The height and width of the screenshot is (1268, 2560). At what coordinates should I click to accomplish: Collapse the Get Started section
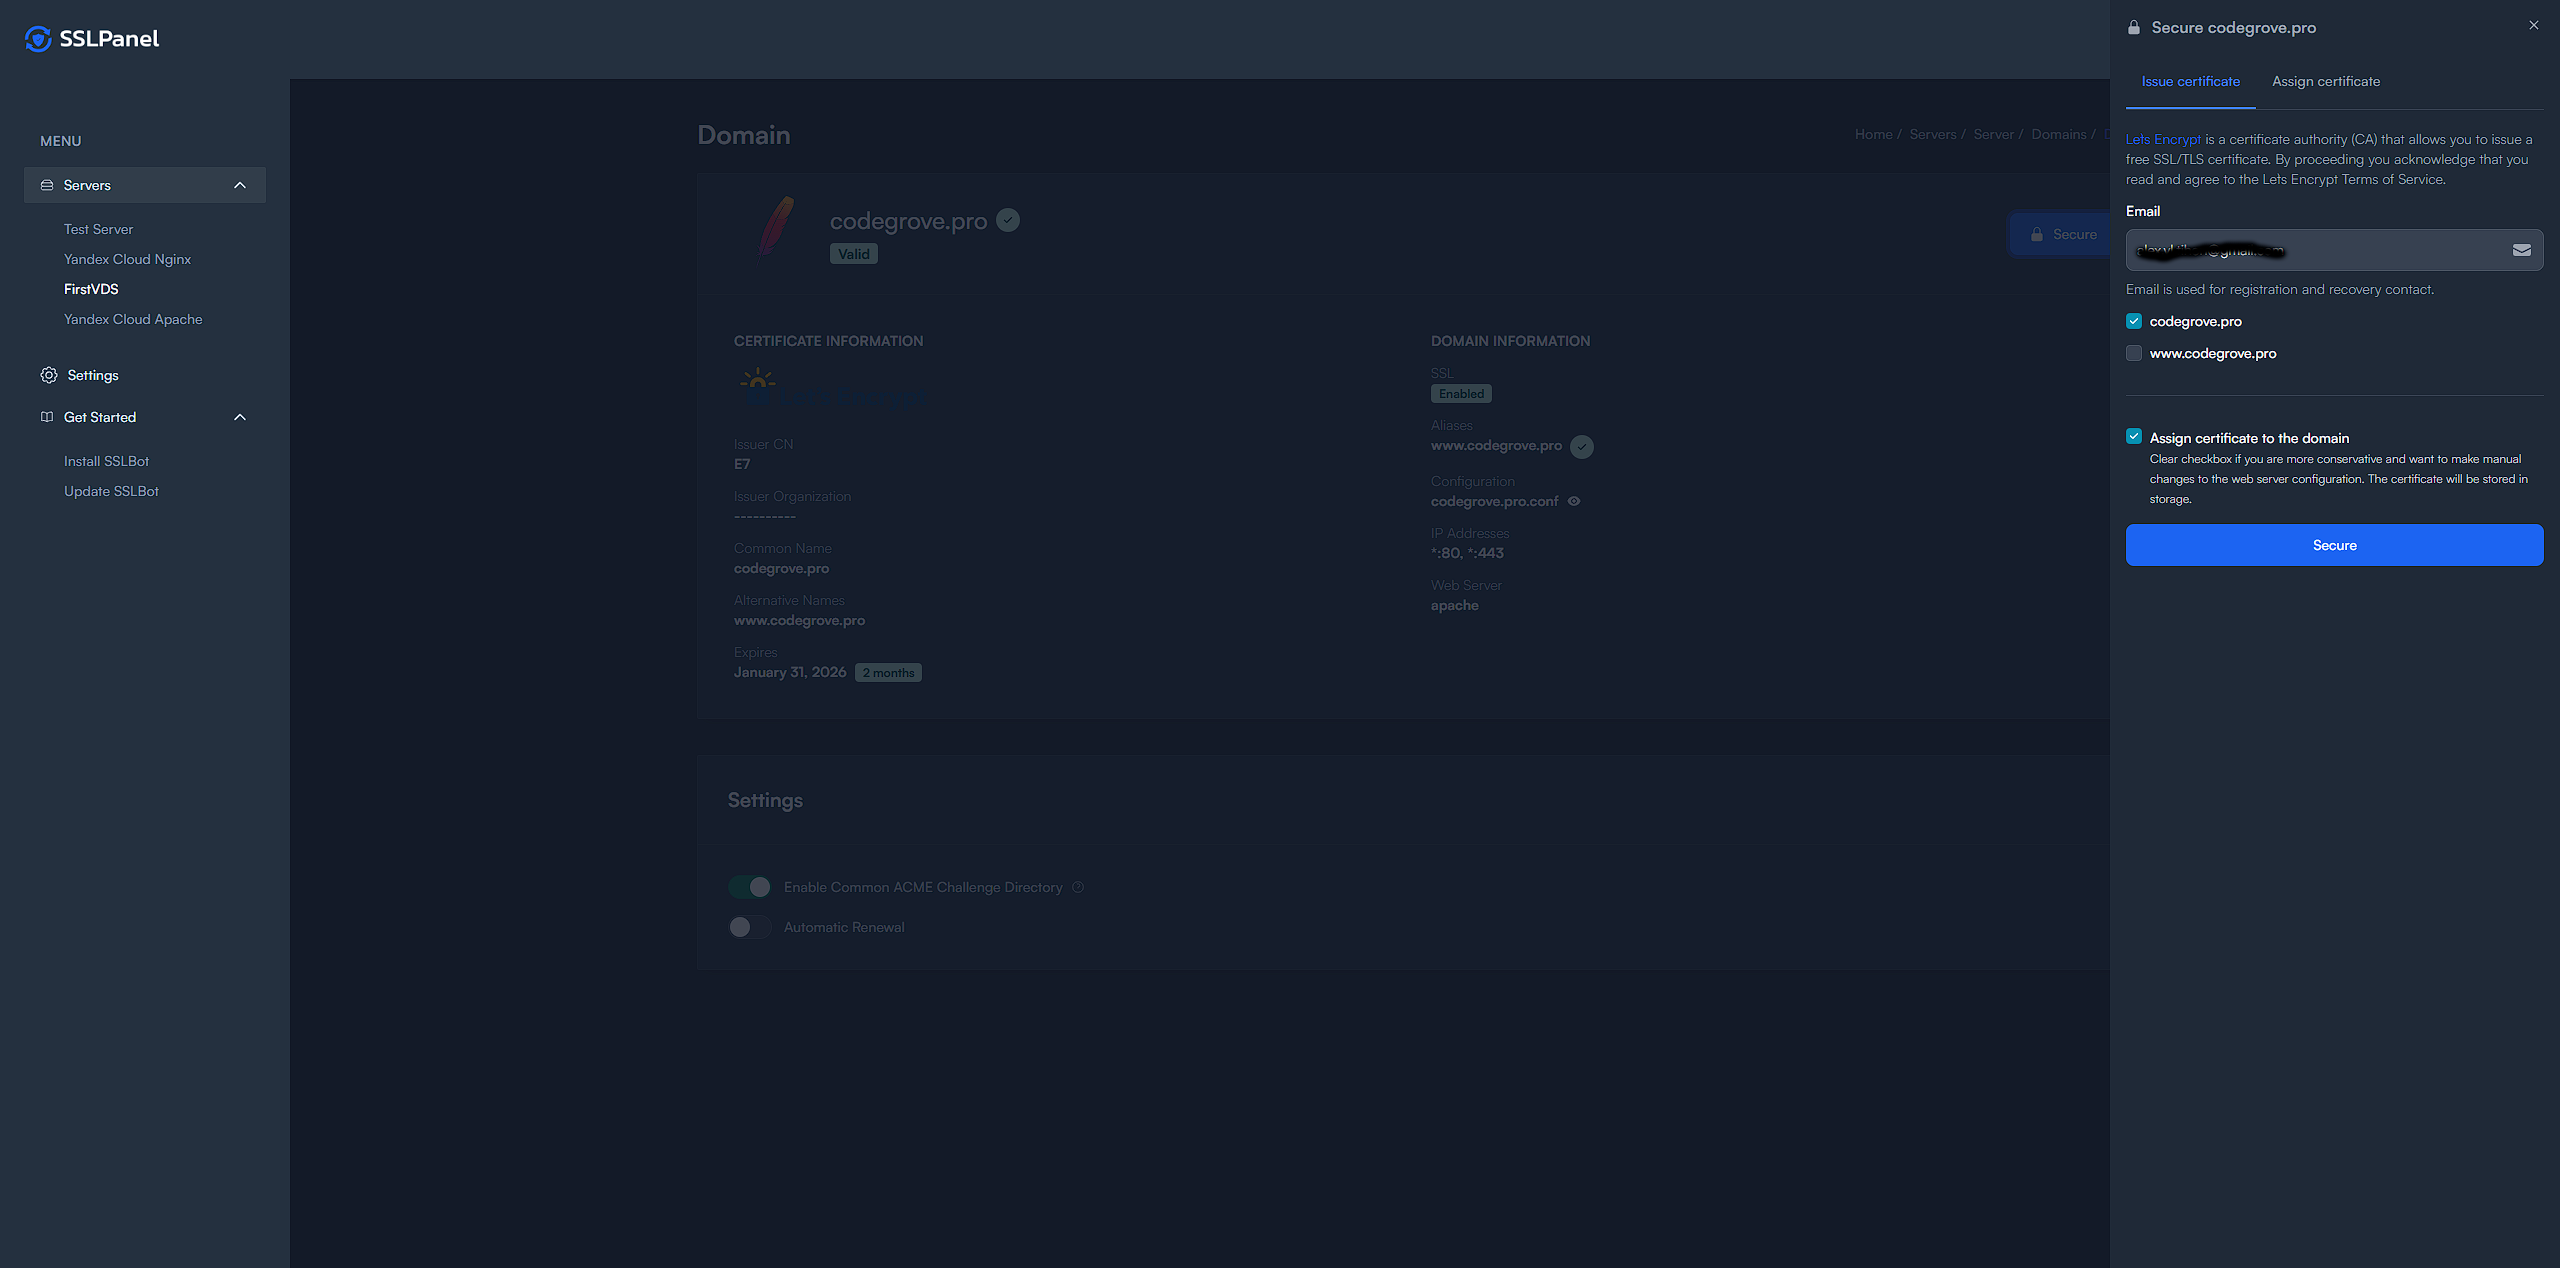pos(239,417)
